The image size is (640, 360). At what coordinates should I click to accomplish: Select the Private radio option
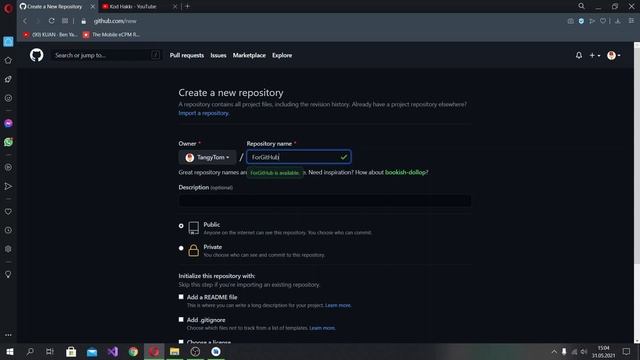click(181, 248)
